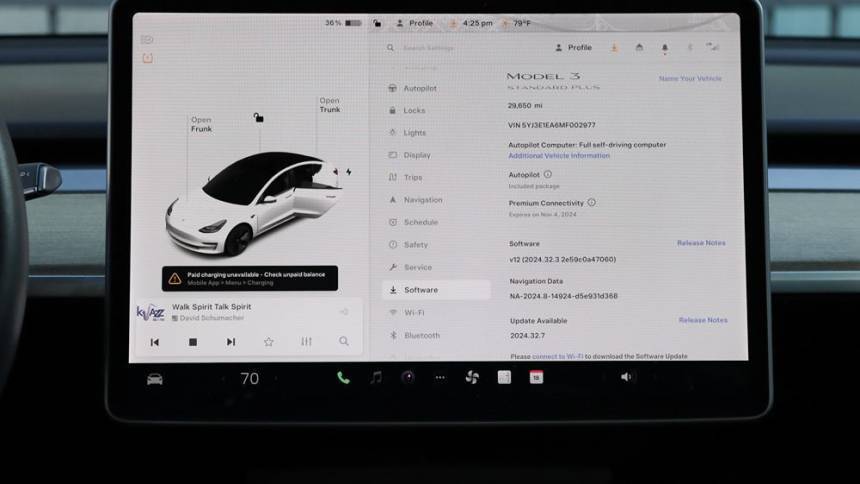Decrease cabin temperature left of 70
The image size is (860, 484).
point(223,379)
